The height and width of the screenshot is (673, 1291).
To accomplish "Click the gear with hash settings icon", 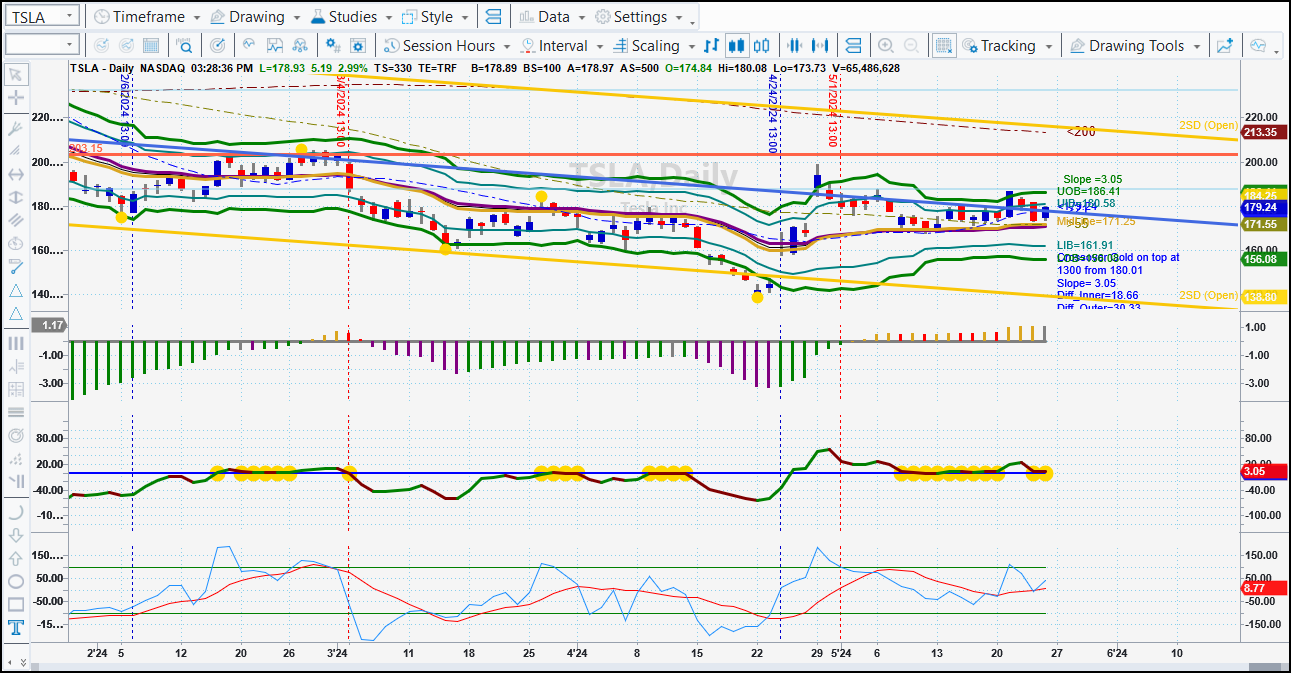I will point(334,46).
